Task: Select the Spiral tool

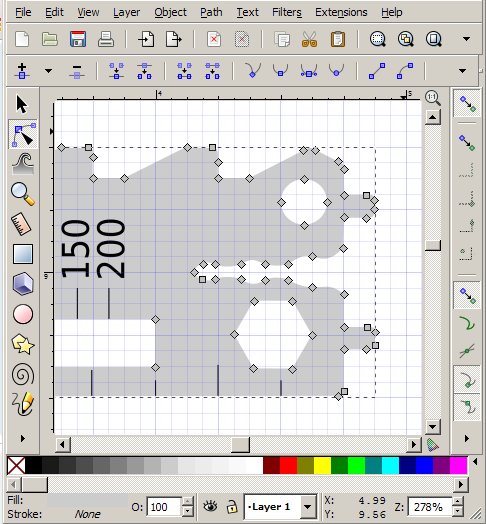Action: click(23, 374)
